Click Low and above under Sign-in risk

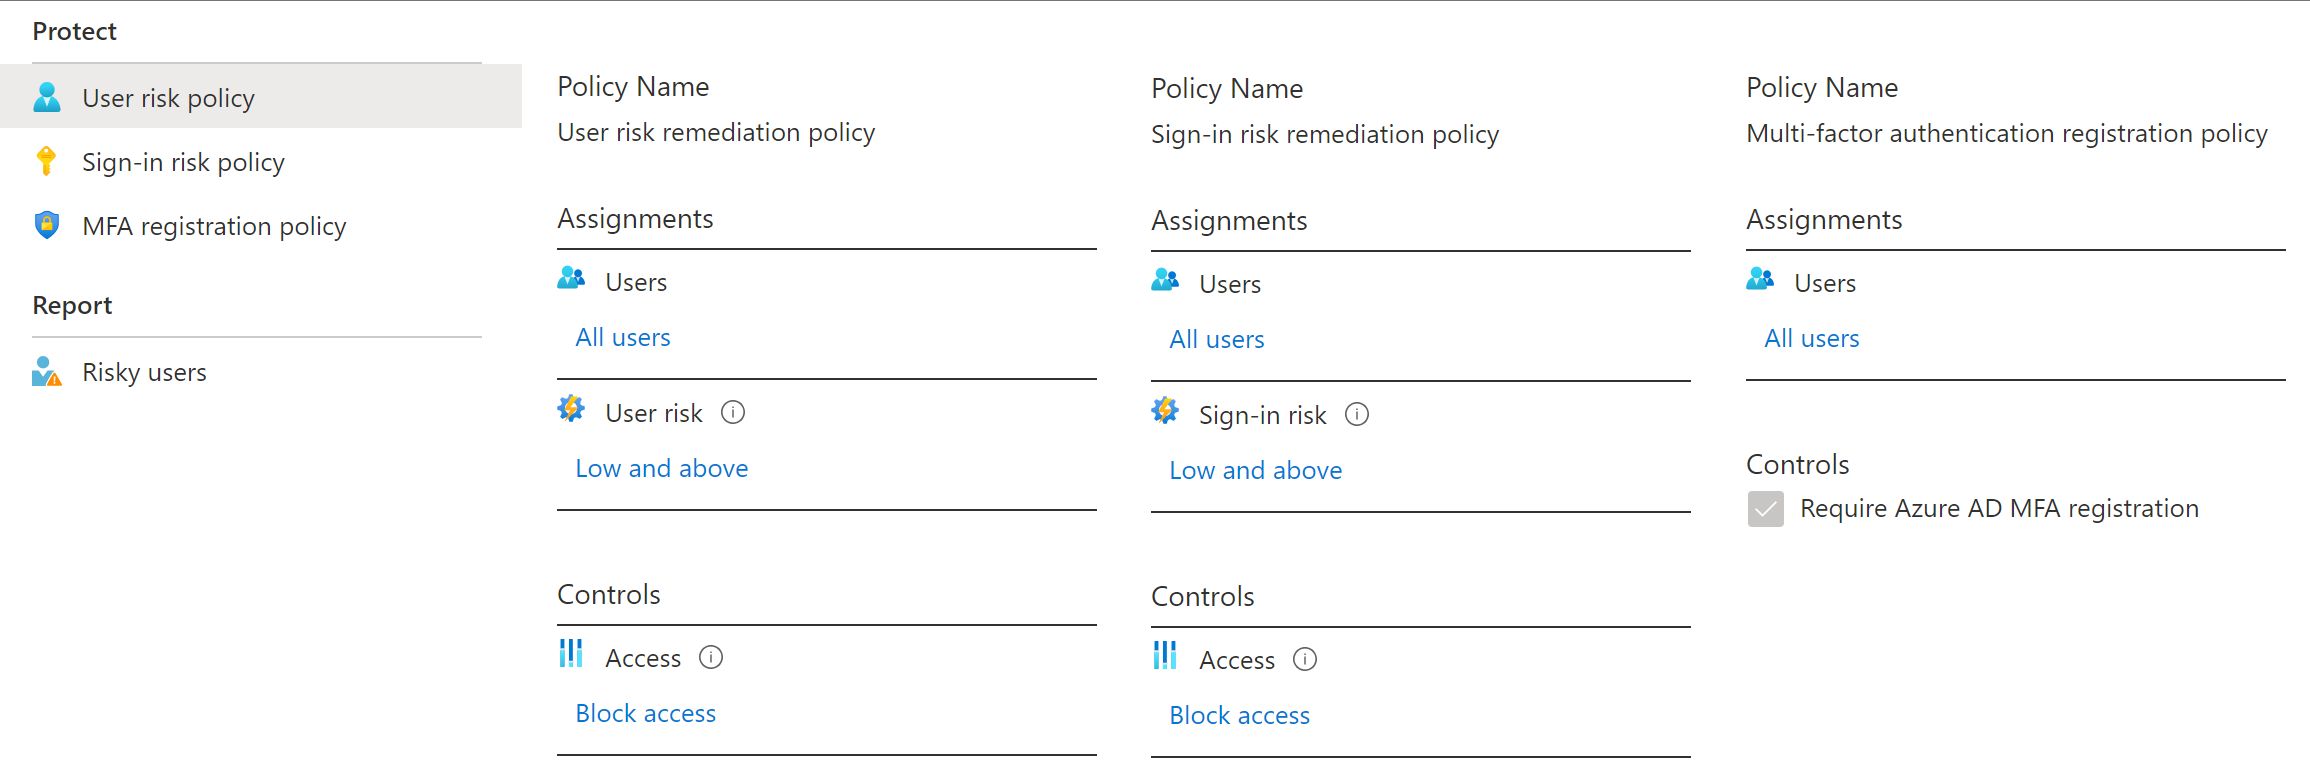coord(1255,471)
